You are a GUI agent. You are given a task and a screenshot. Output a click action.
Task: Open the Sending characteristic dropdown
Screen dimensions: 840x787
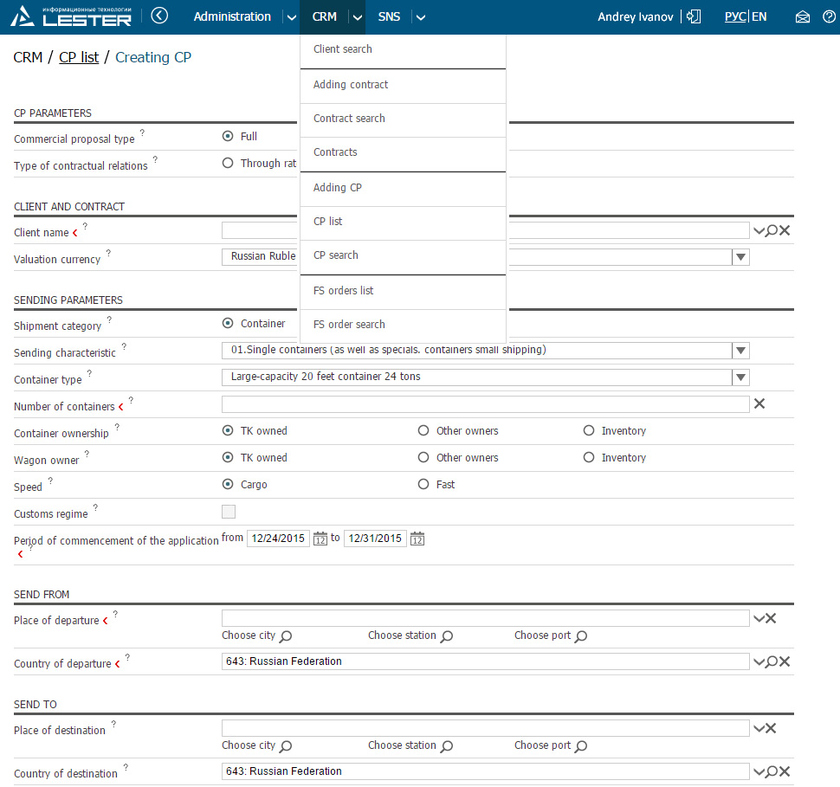(x=740, y=351)
